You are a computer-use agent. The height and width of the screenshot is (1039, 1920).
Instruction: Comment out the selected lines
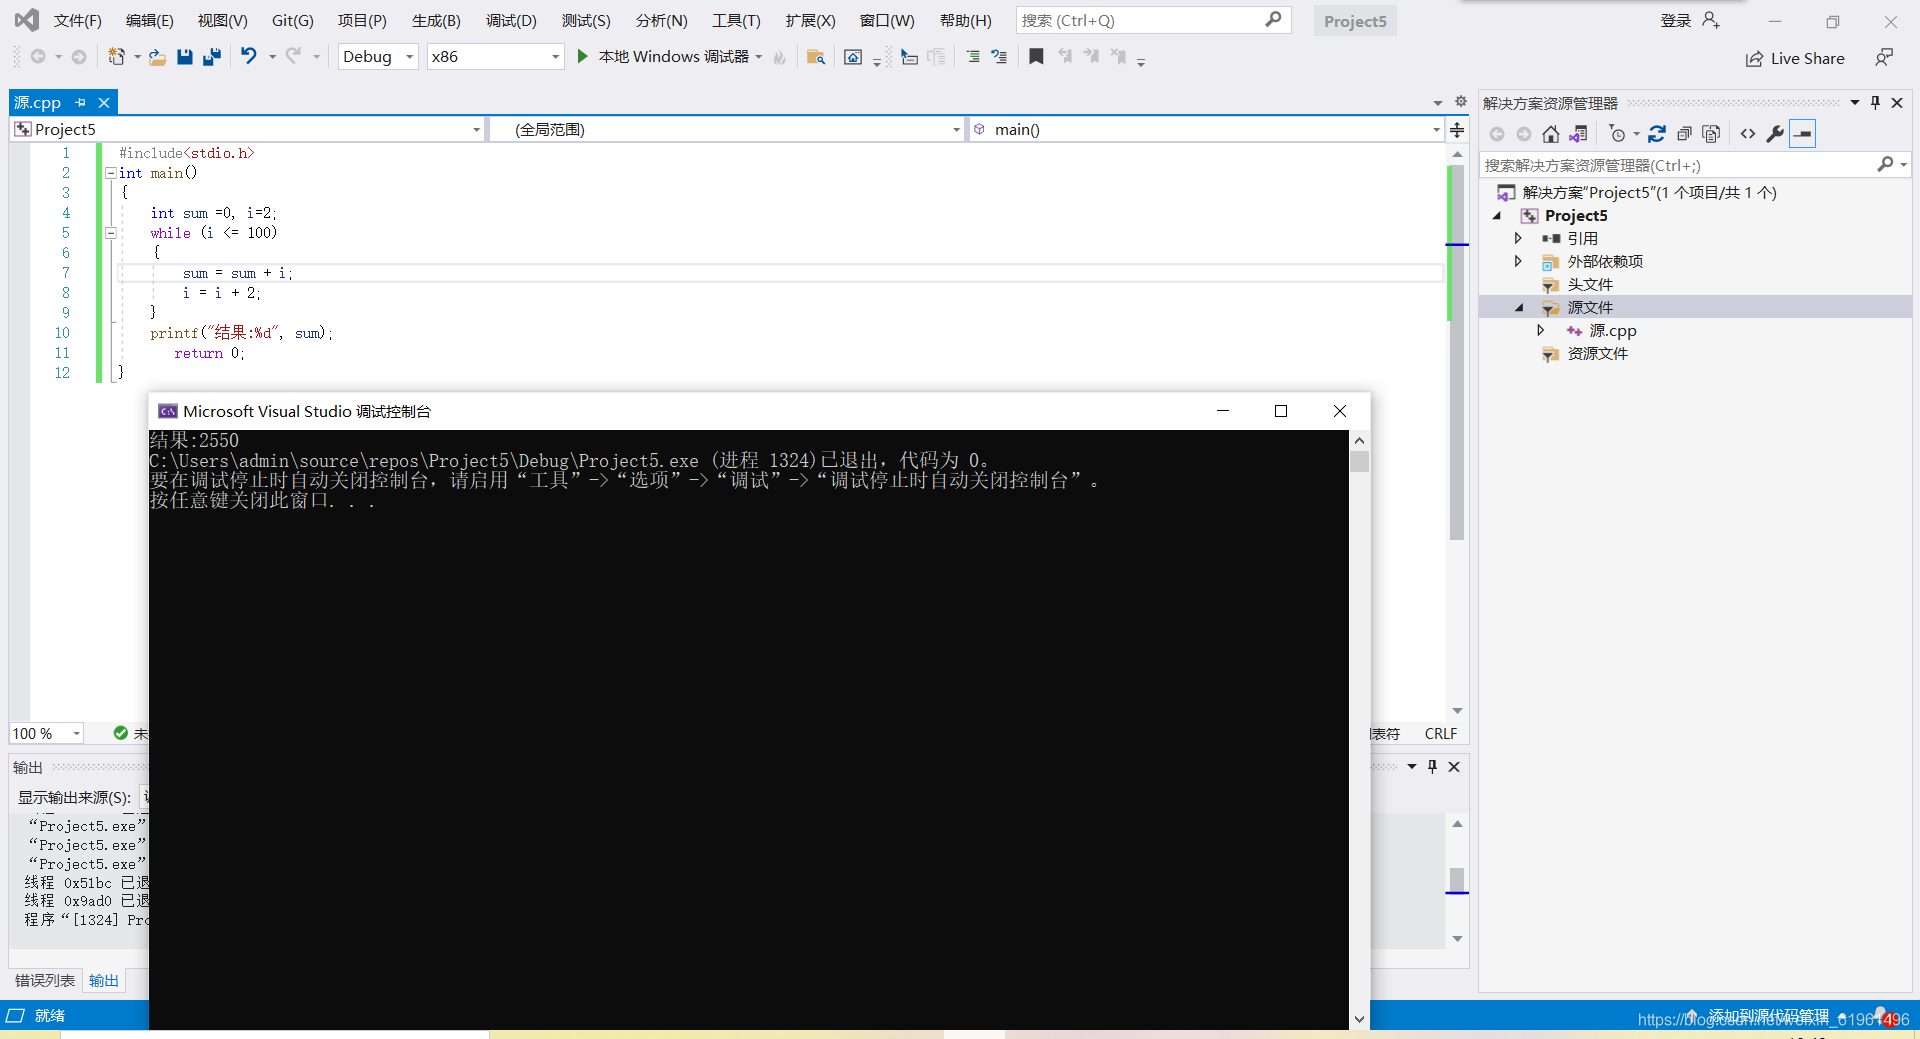(972, 57)
